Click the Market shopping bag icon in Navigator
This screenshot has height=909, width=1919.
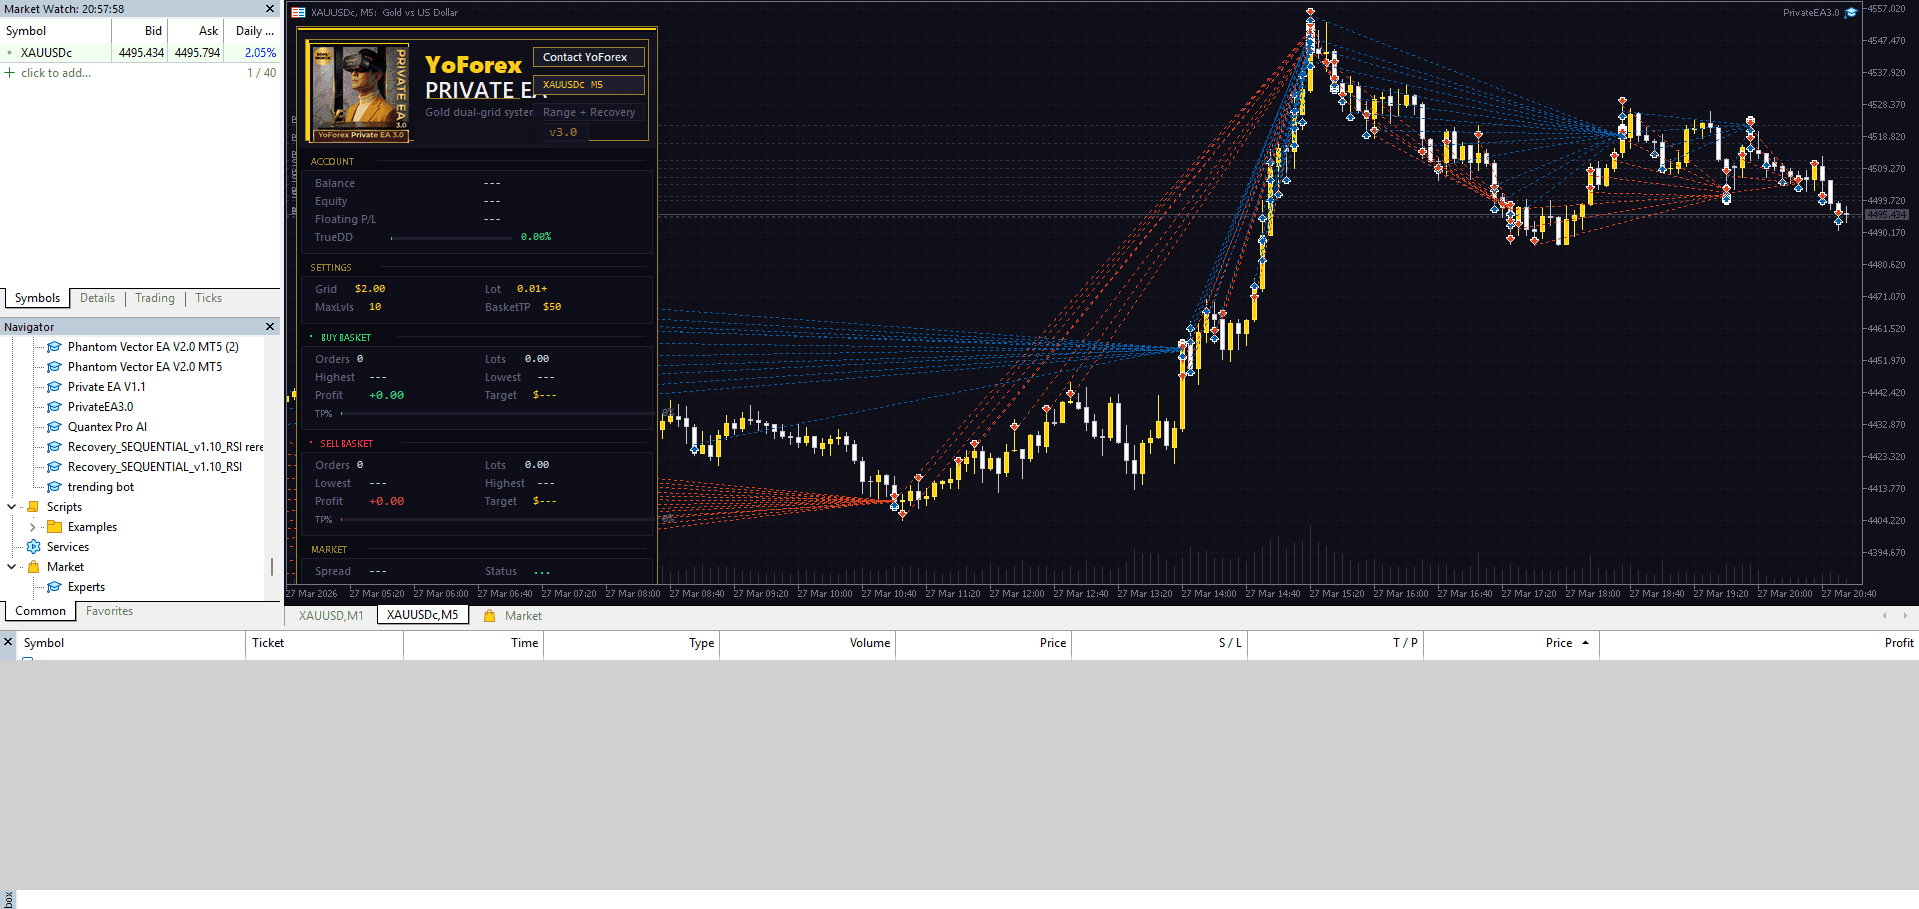[33, 567]
